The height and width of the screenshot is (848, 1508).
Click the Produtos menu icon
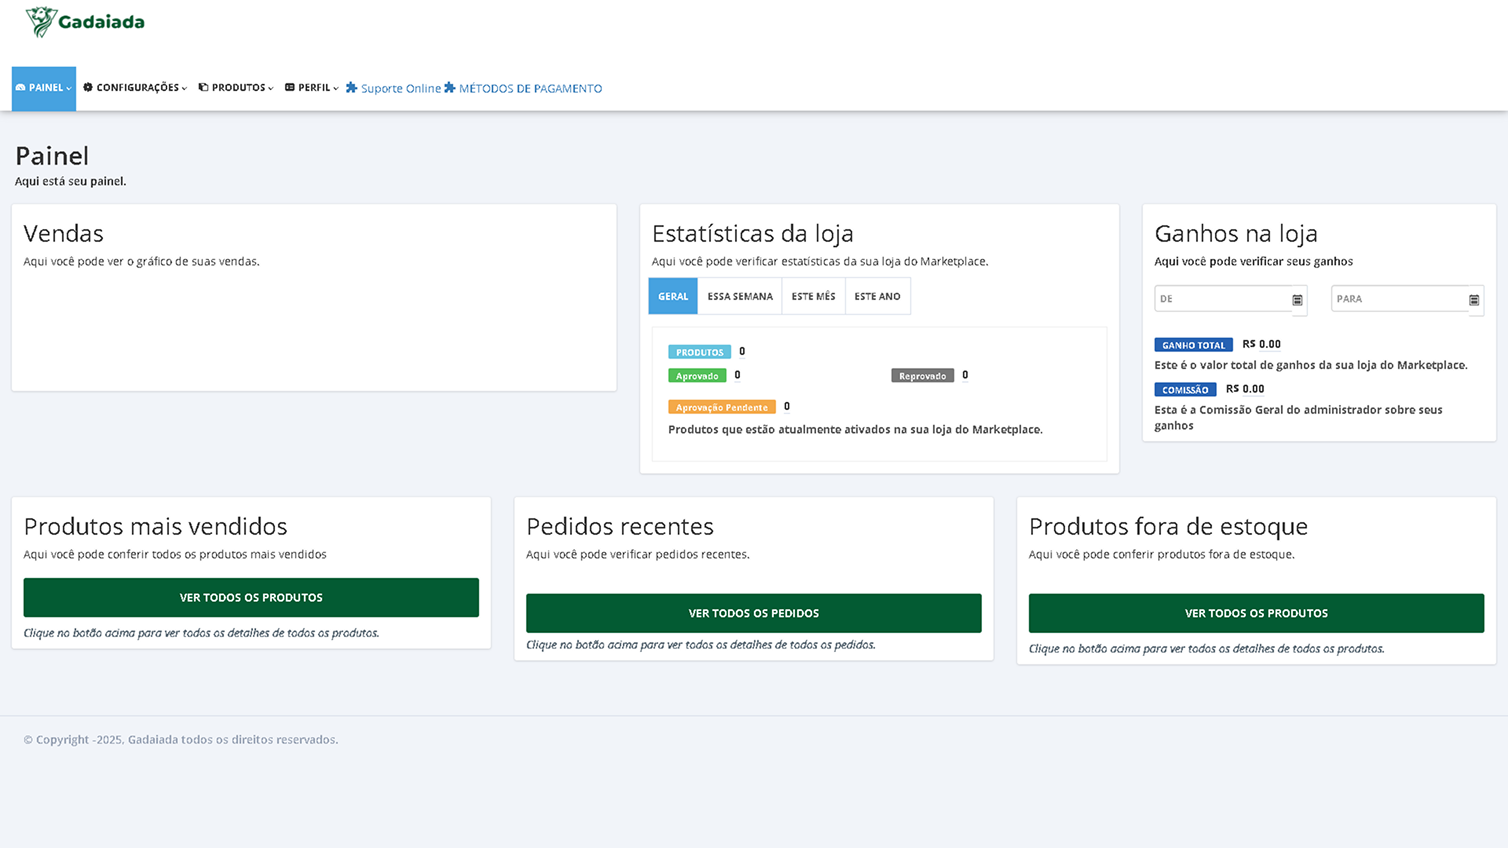click(x=203, y=88)
